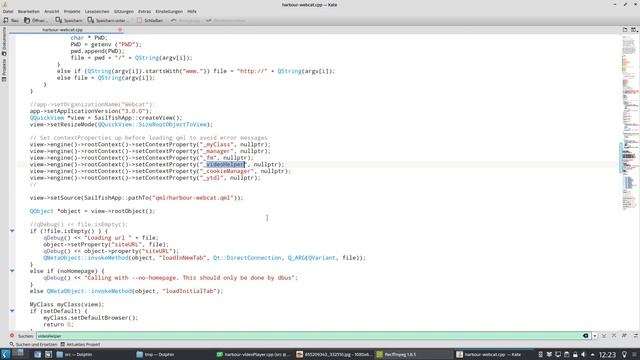Collapse the 'if (!file.isEmpty())' code fold marker

(12, 231)
